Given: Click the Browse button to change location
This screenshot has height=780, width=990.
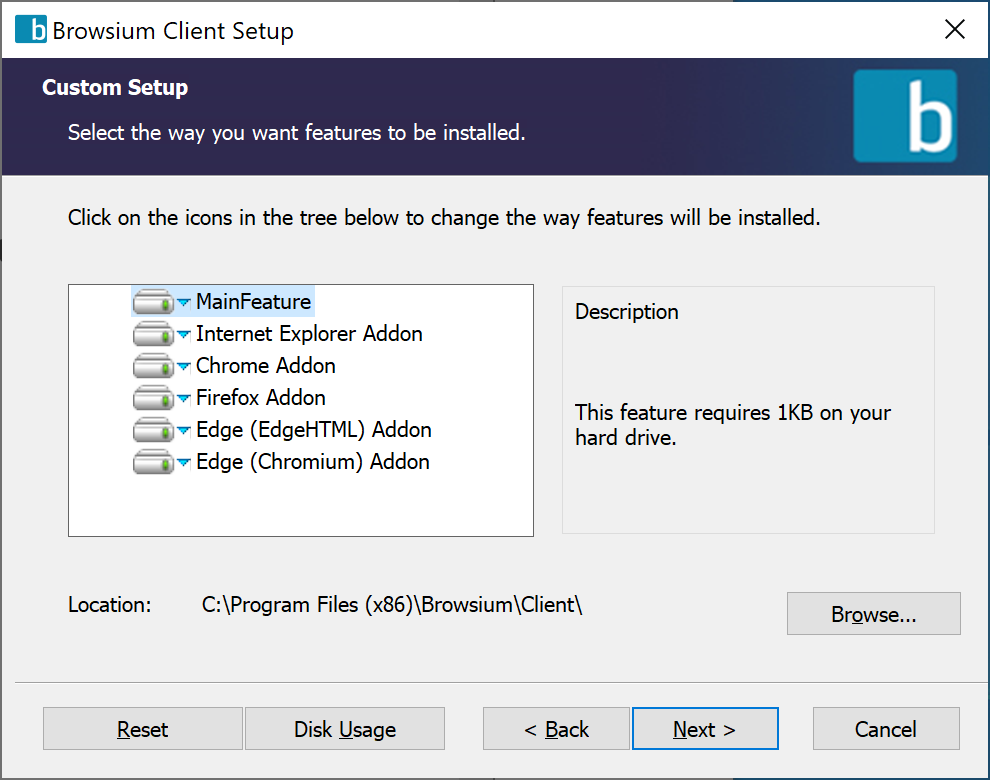Looking at the screenshot, I should (x=873, y=613).
